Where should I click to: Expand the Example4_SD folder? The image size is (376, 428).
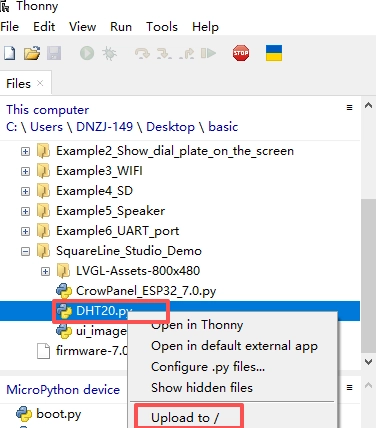click(25, 192)
